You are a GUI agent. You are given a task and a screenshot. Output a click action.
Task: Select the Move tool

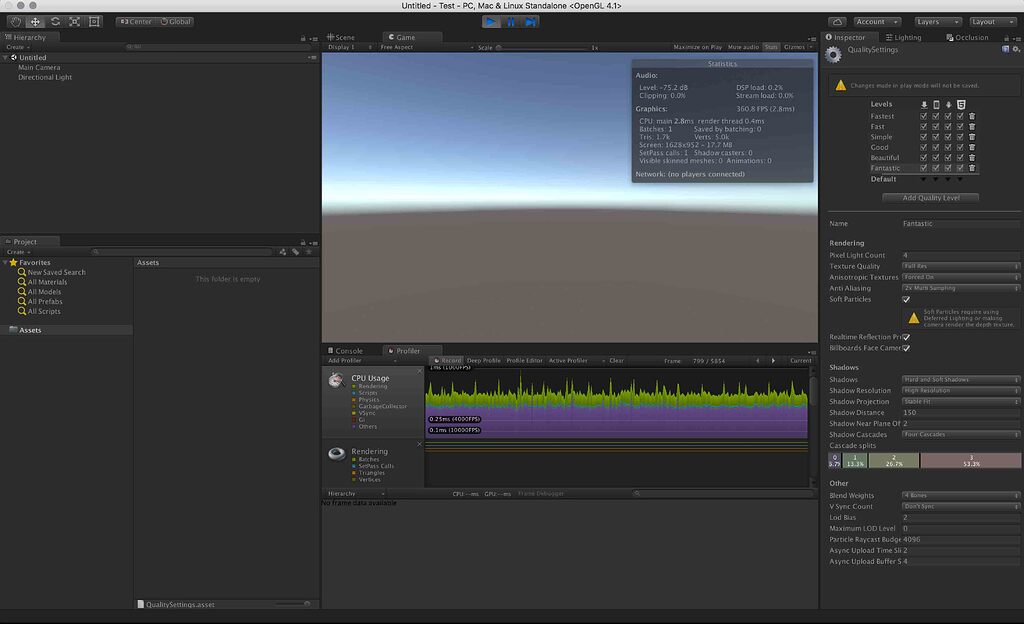coord(33,21)
